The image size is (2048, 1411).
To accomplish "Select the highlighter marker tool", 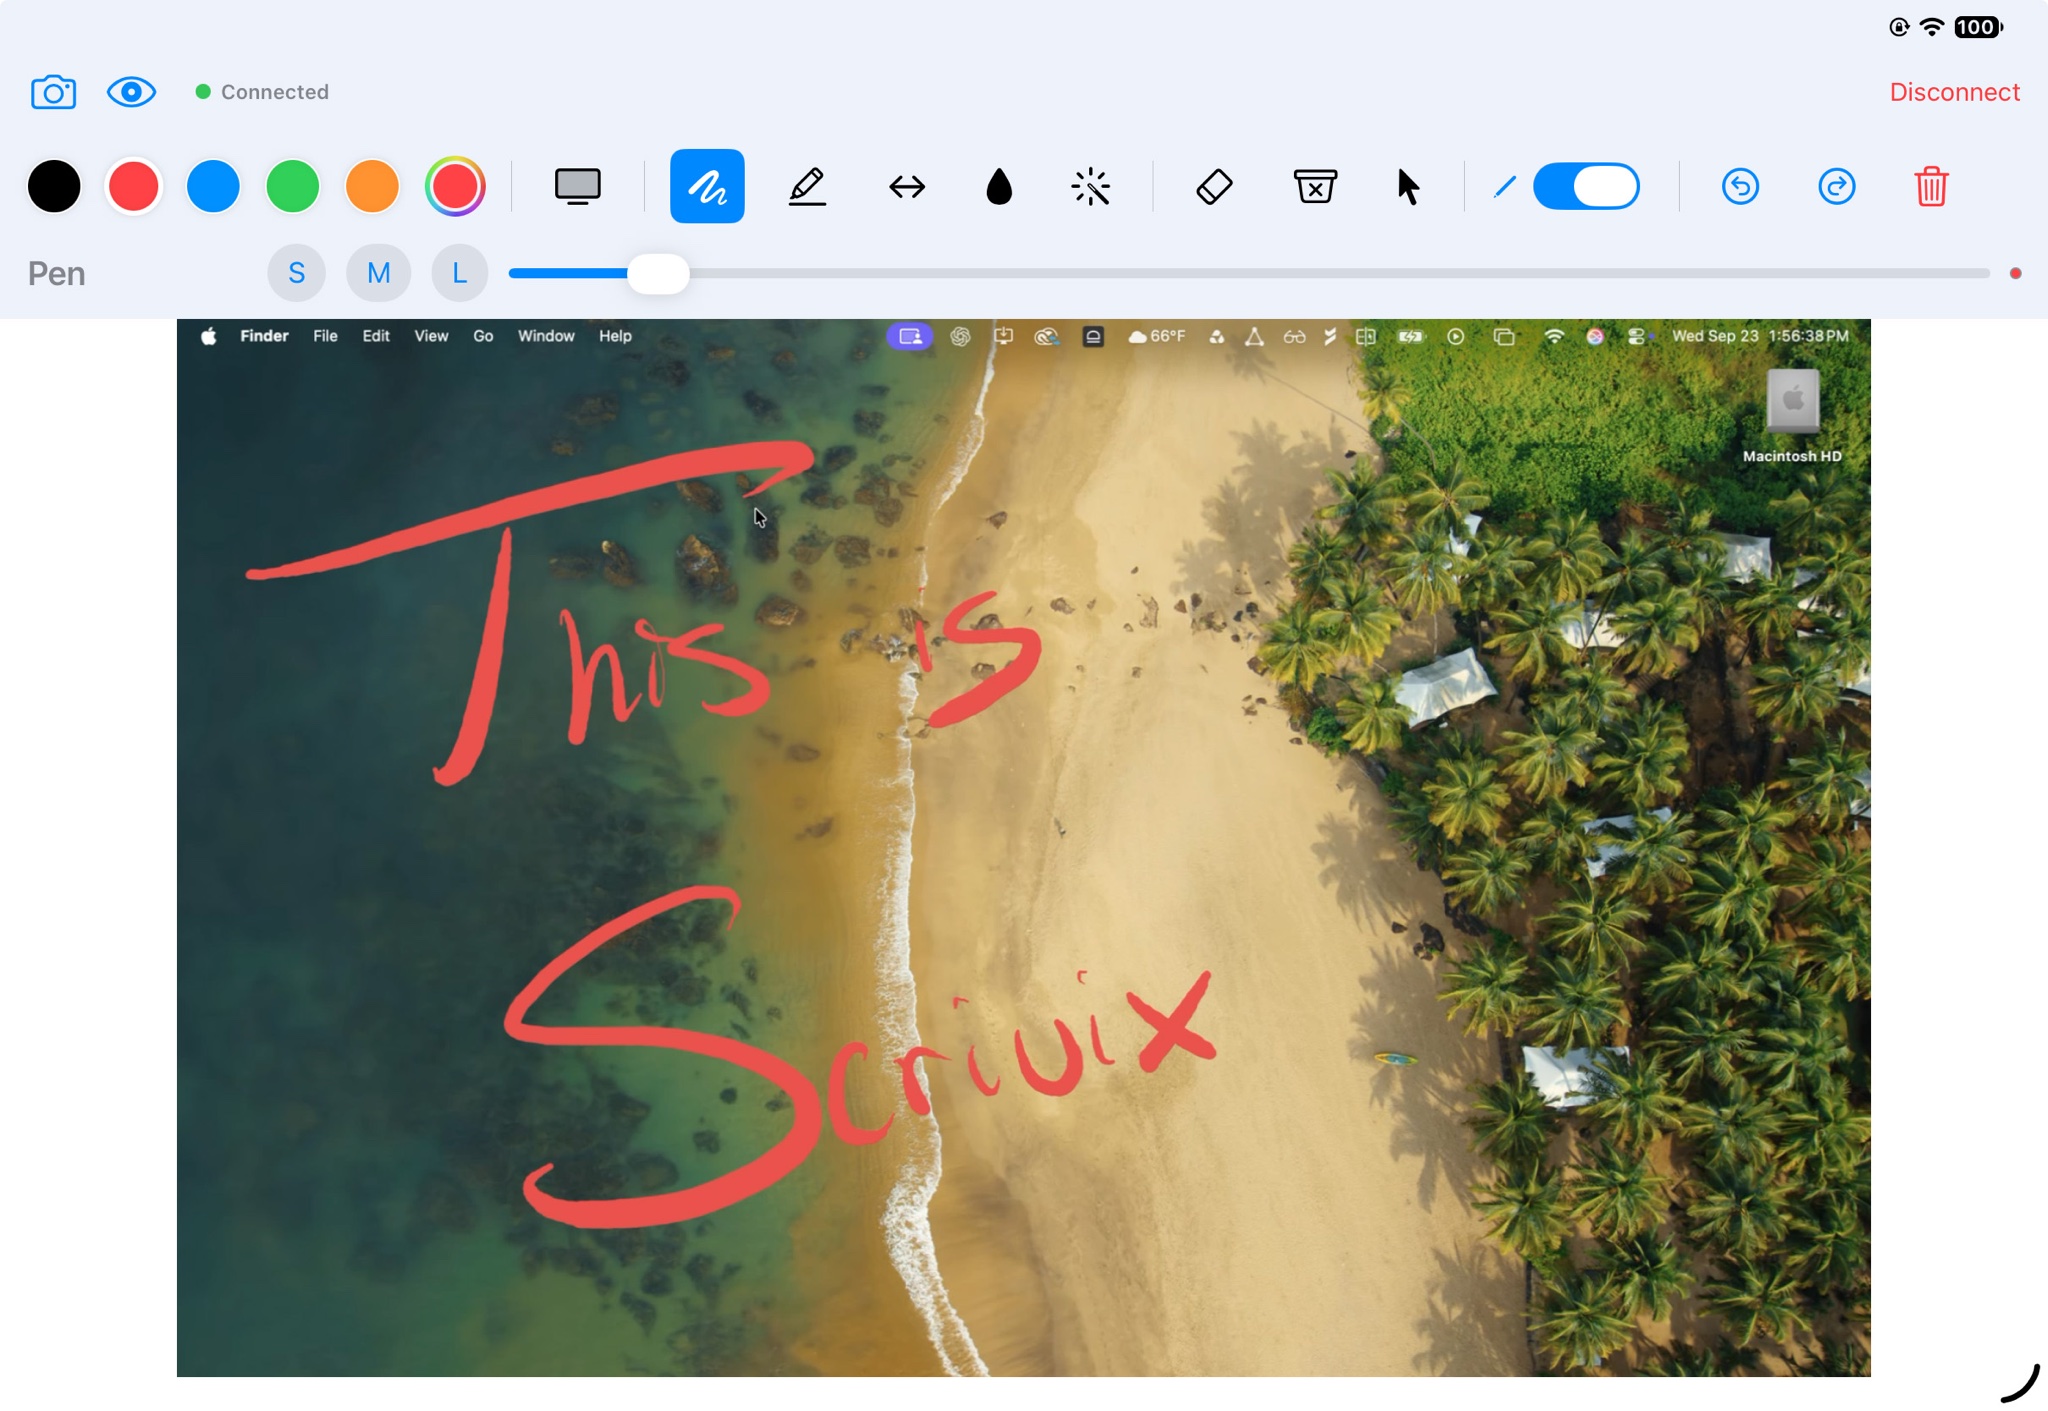I will pos(807,186).
